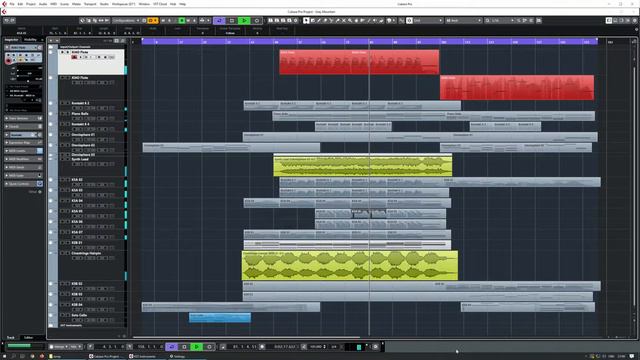Expand the MIDI Modifiers inspector section
The width and height of the screenshot is (640, 360).
23,159
